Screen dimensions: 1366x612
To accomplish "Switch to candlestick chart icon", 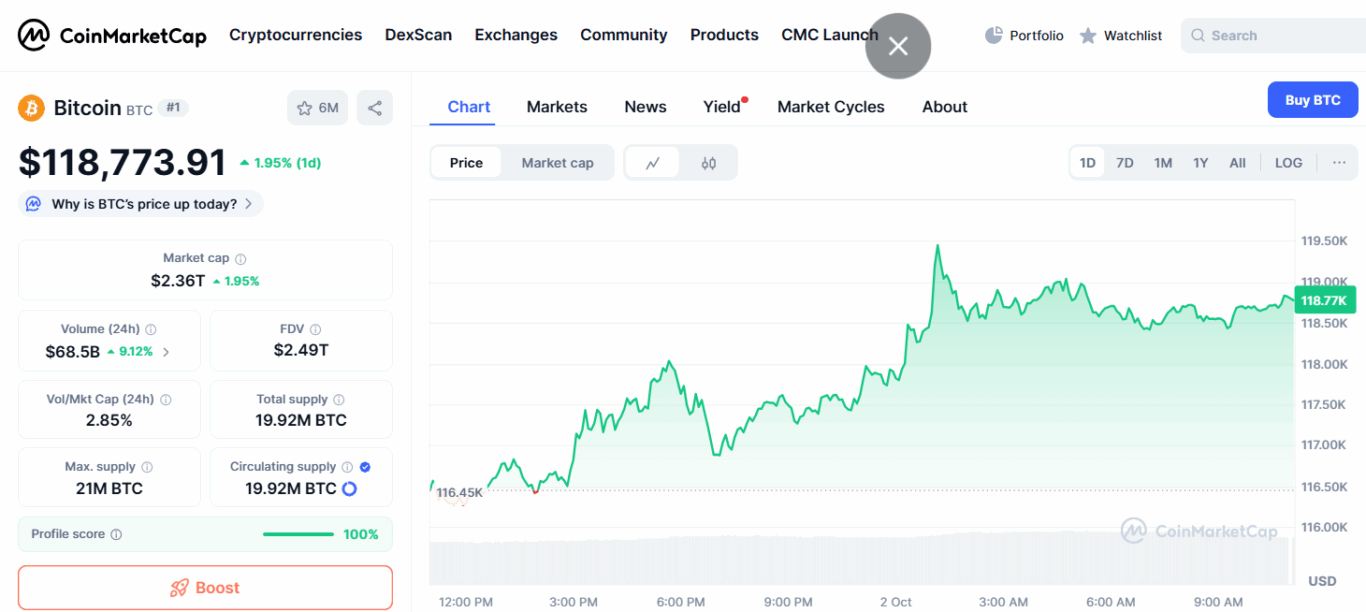I will 708,163.
